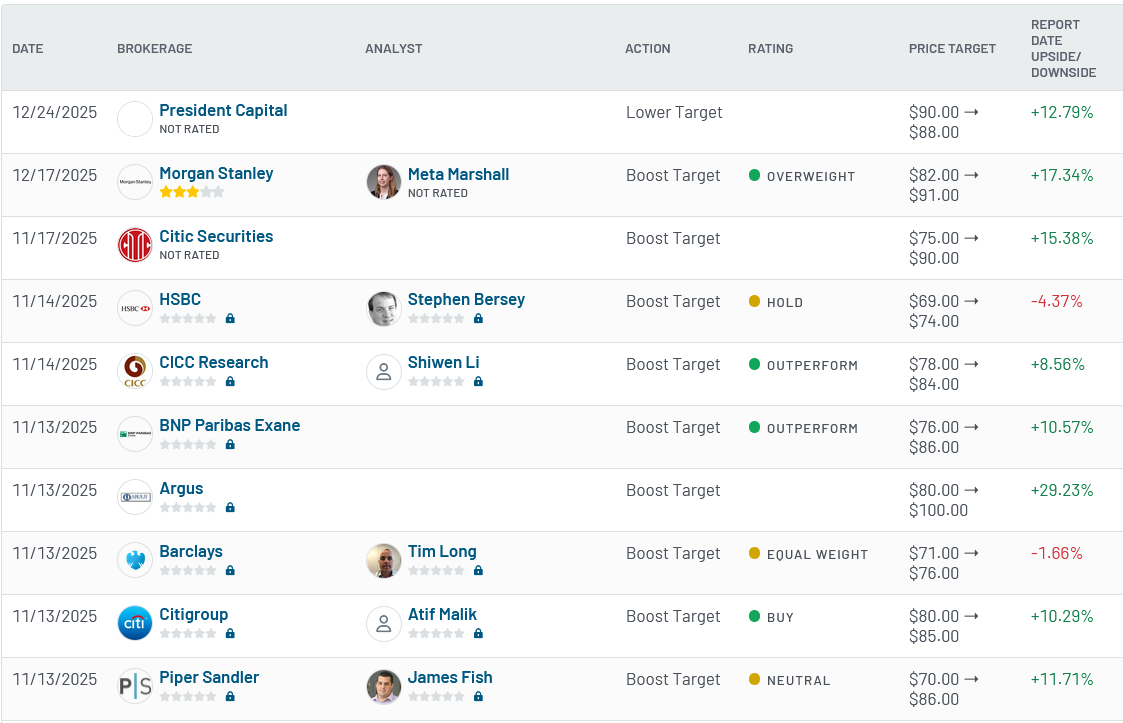Click the Barclays eagle logo
This screenshot has height=723, width=1123.
135,560
